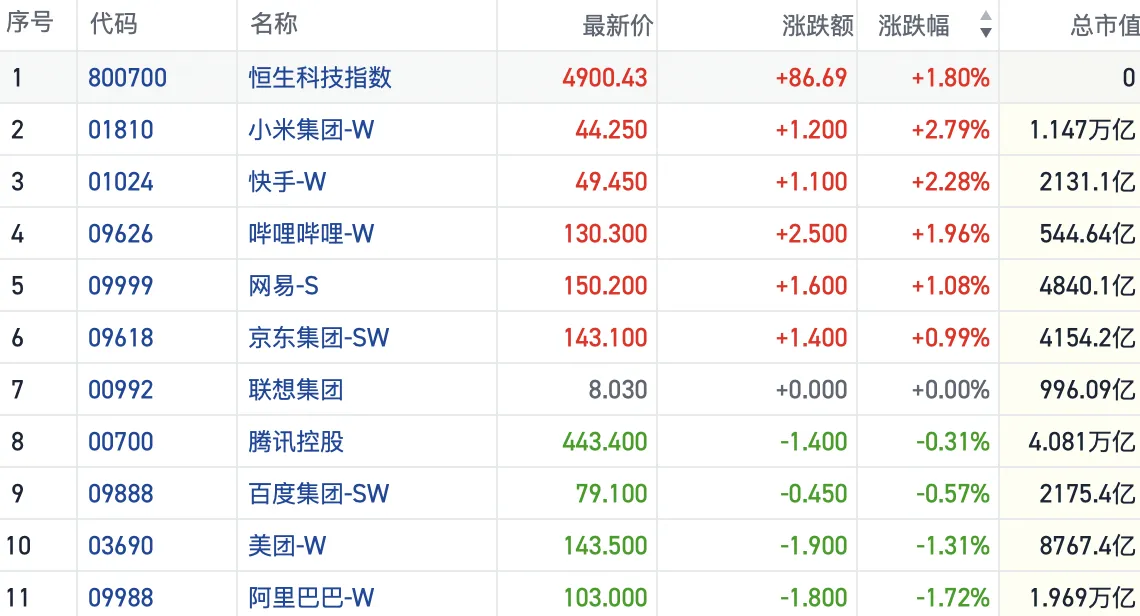
Task: Click the 序号 column header
Action: [x=30, y=24]
